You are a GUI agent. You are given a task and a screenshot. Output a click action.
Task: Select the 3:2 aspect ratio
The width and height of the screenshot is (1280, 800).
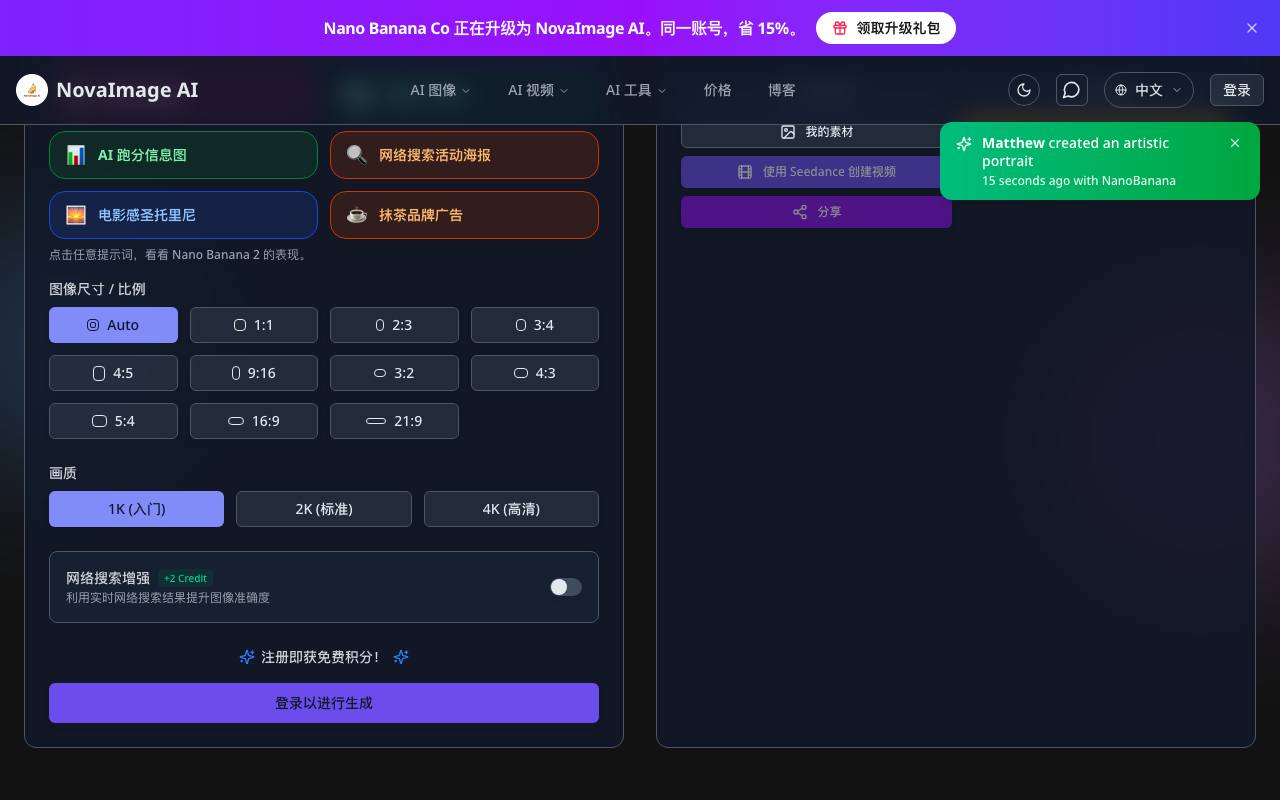[x=394, y=373]
